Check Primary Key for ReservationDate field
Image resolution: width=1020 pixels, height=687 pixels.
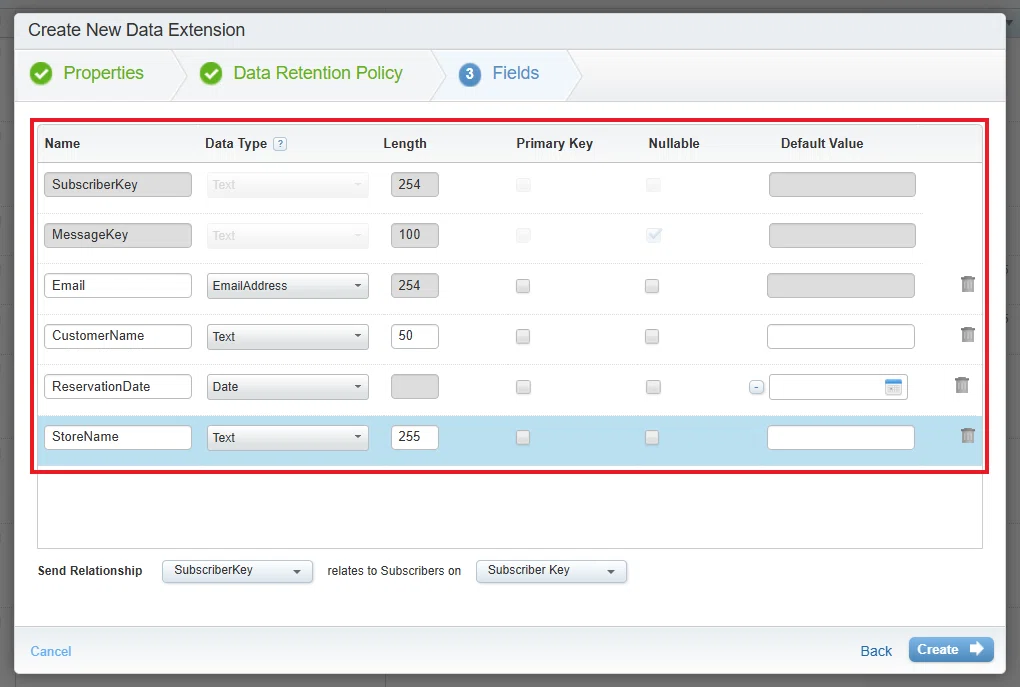pyautogui.click(x=523, y=387)
